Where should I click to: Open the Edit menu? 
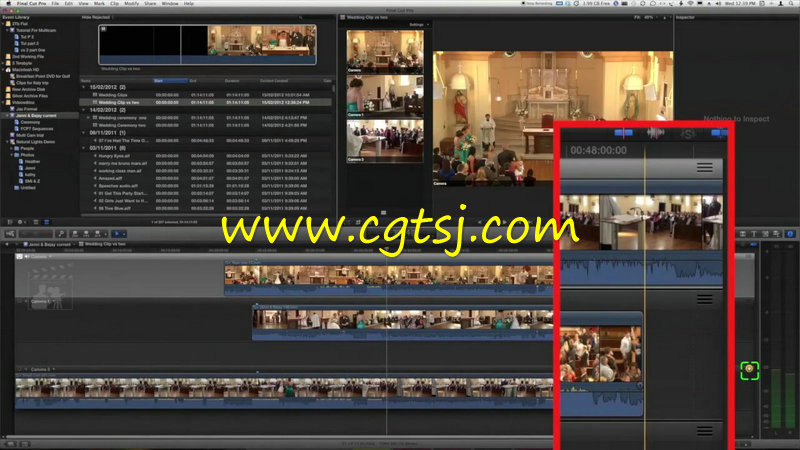[x=68, y=4]
